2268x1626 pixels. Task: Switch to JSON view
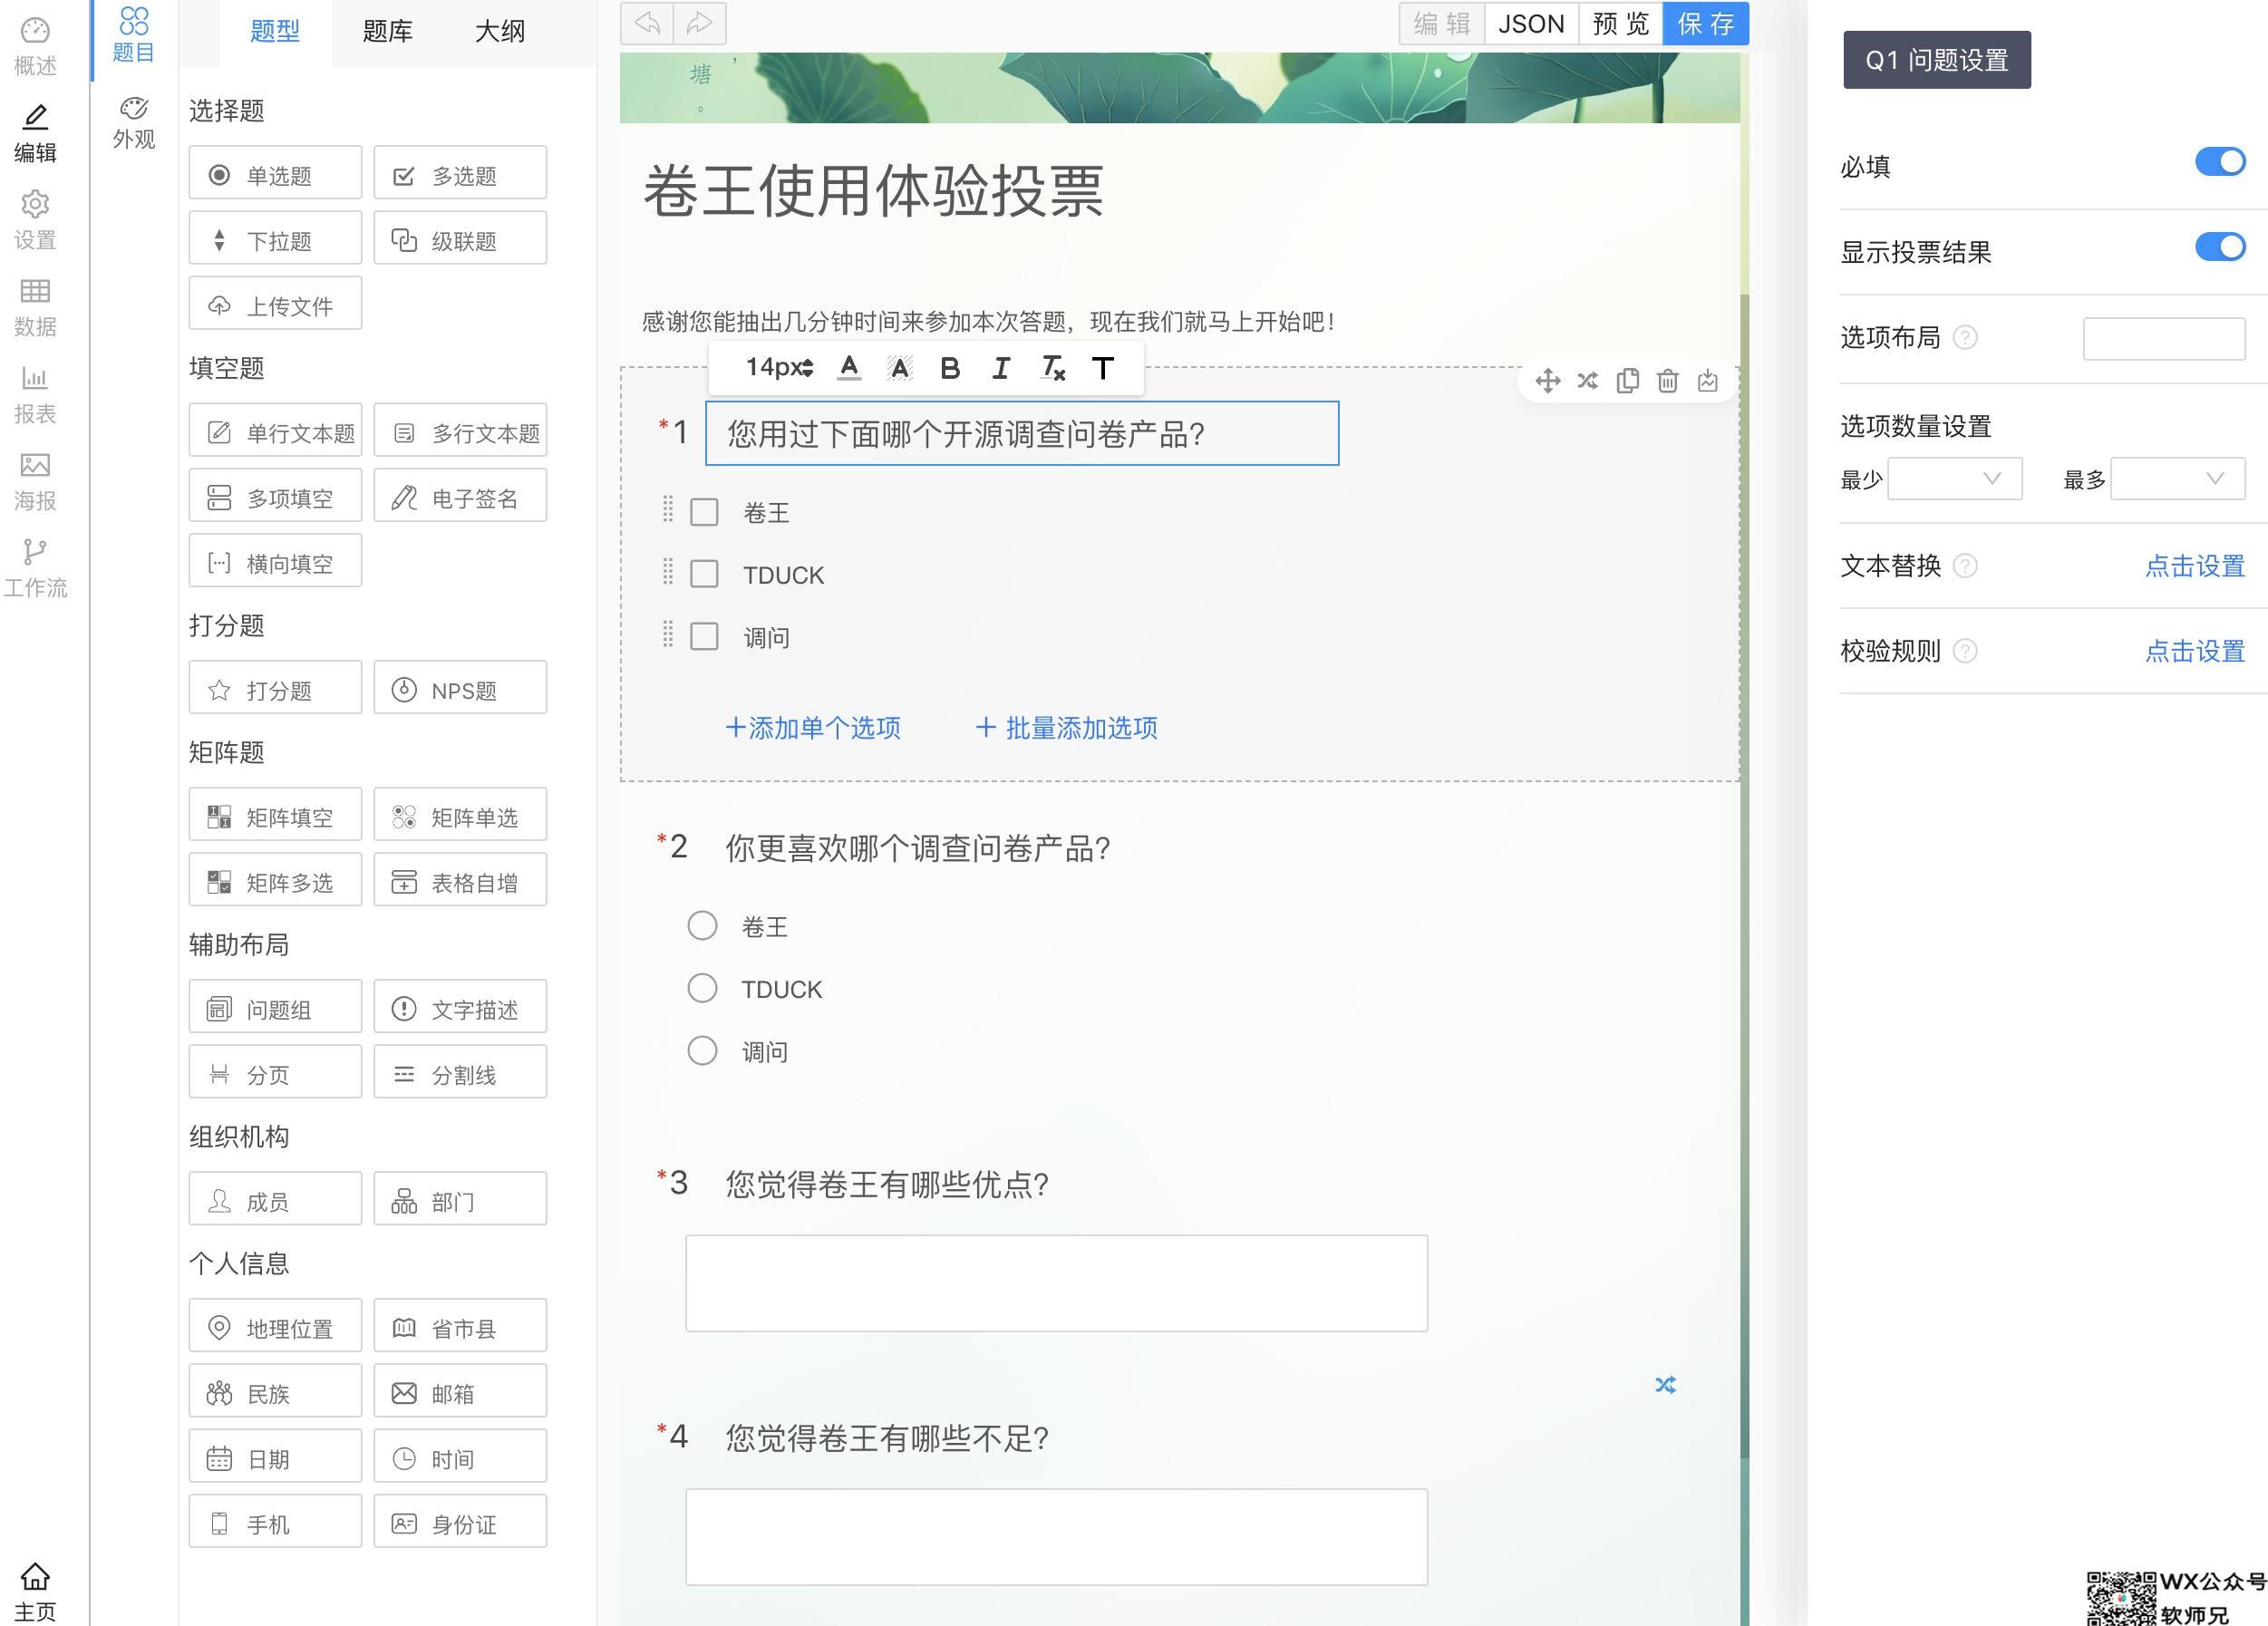[x=1531, y=24]
